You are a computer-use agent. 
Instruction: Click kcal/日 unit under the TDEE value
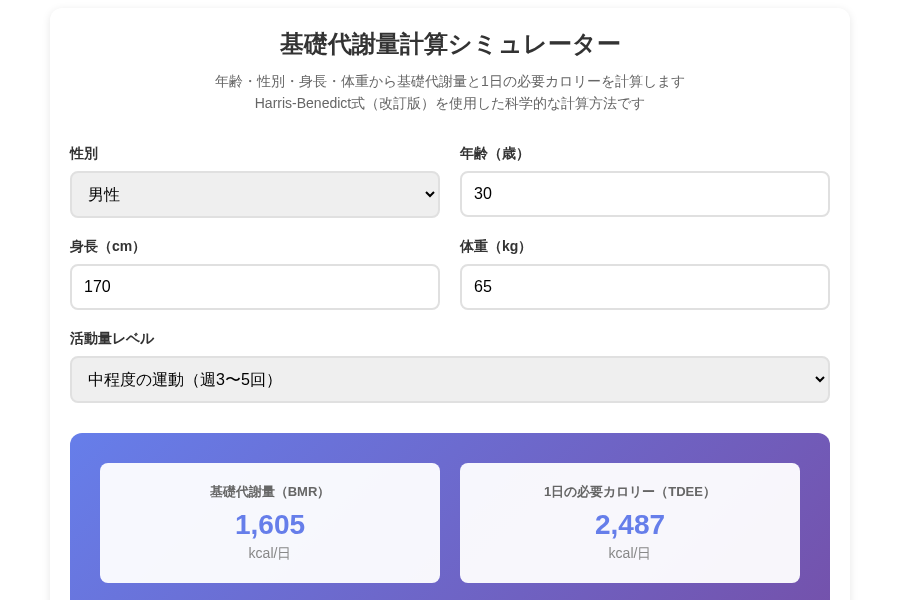630,553
